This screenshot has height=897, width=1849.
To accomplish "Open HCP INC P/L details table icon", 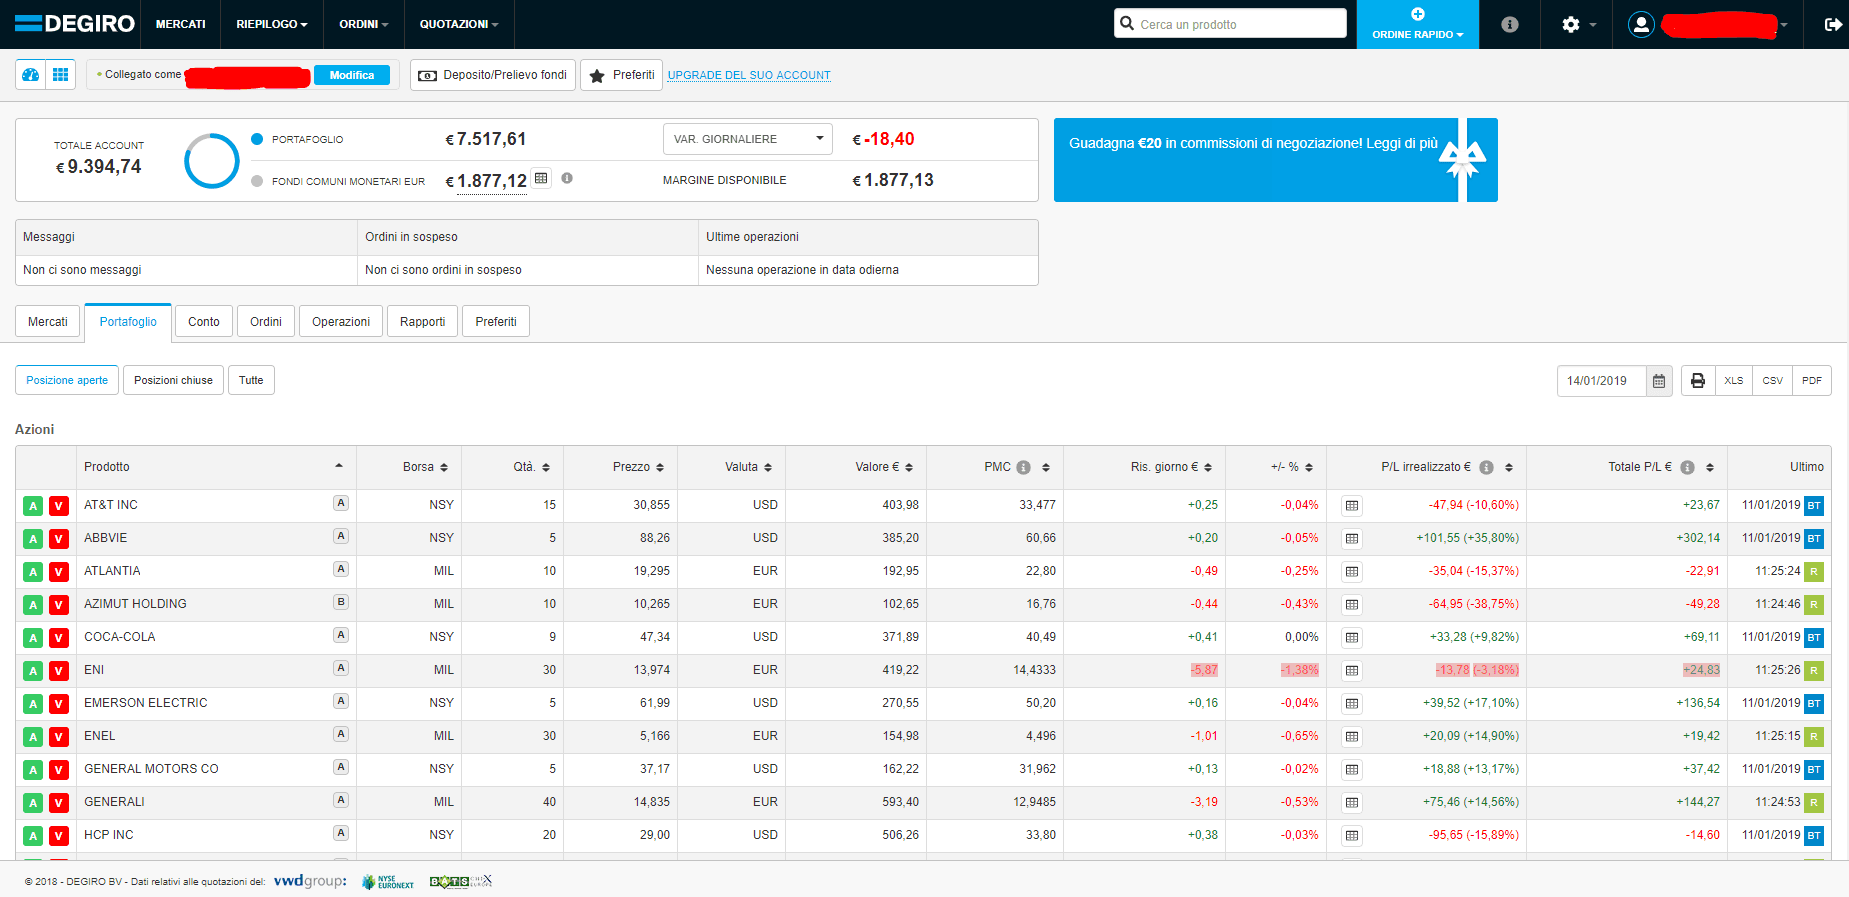I will click(1352, 836).
